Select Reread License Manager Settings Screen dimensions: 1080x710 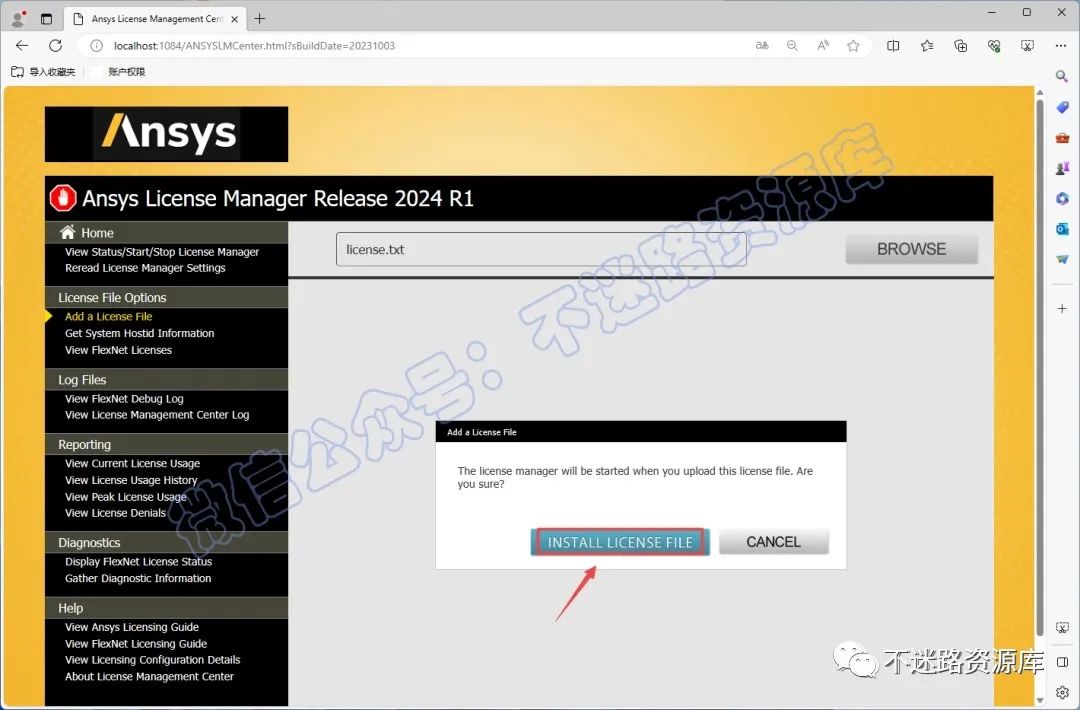(145, 268)
